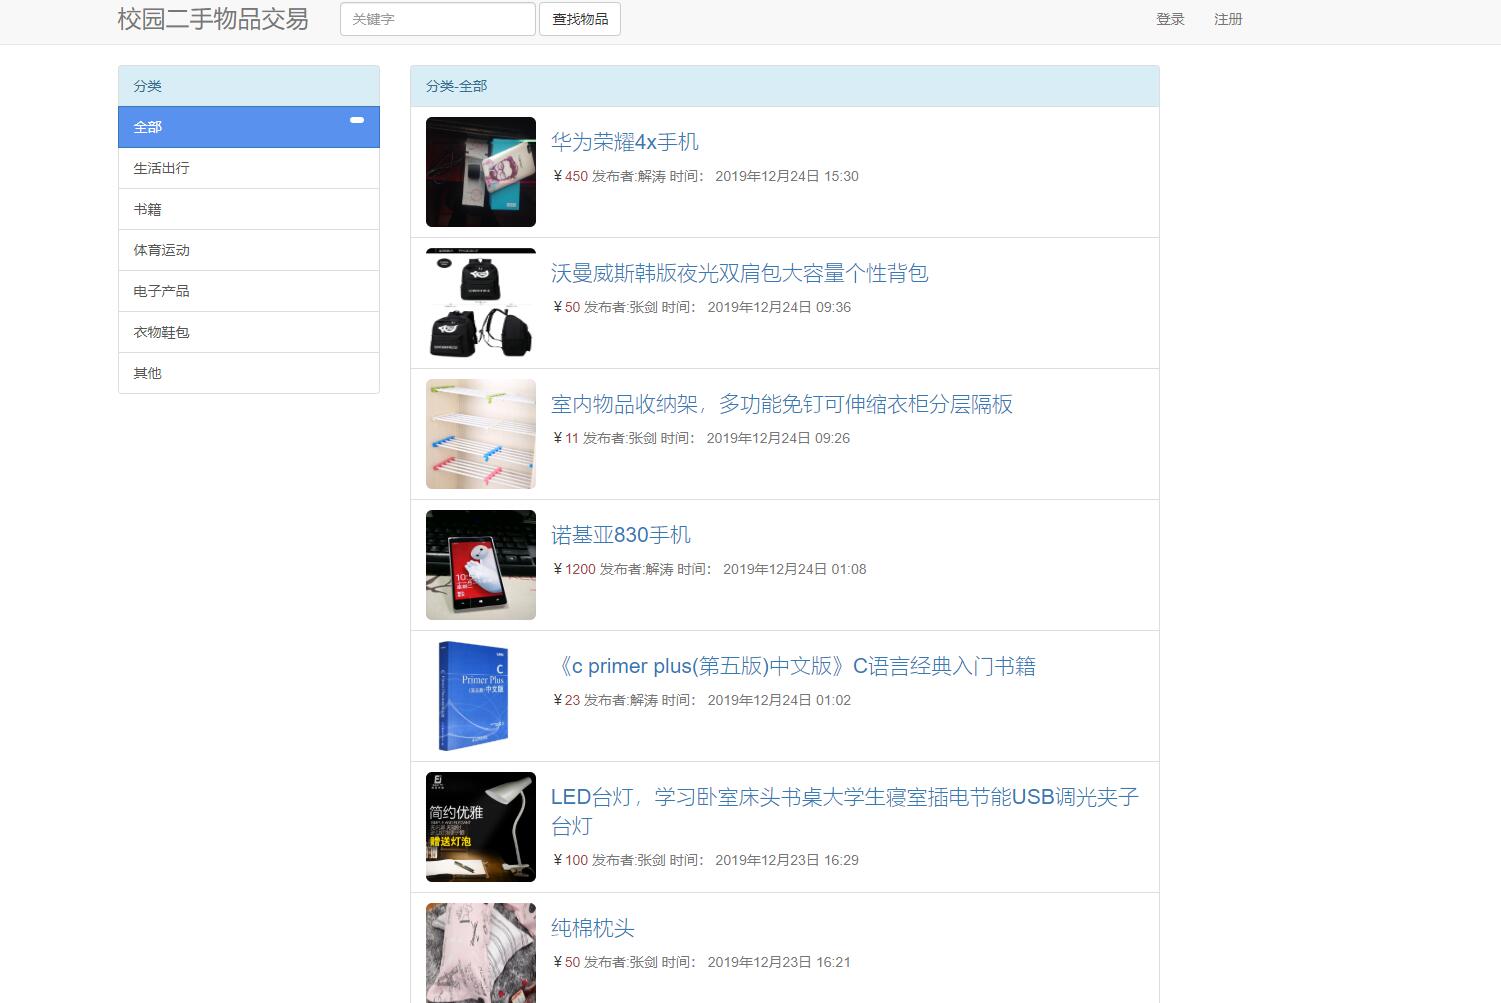Click the badge icon beside 全部 category
Screen dimensions: 1501x1003
point(357,120)
